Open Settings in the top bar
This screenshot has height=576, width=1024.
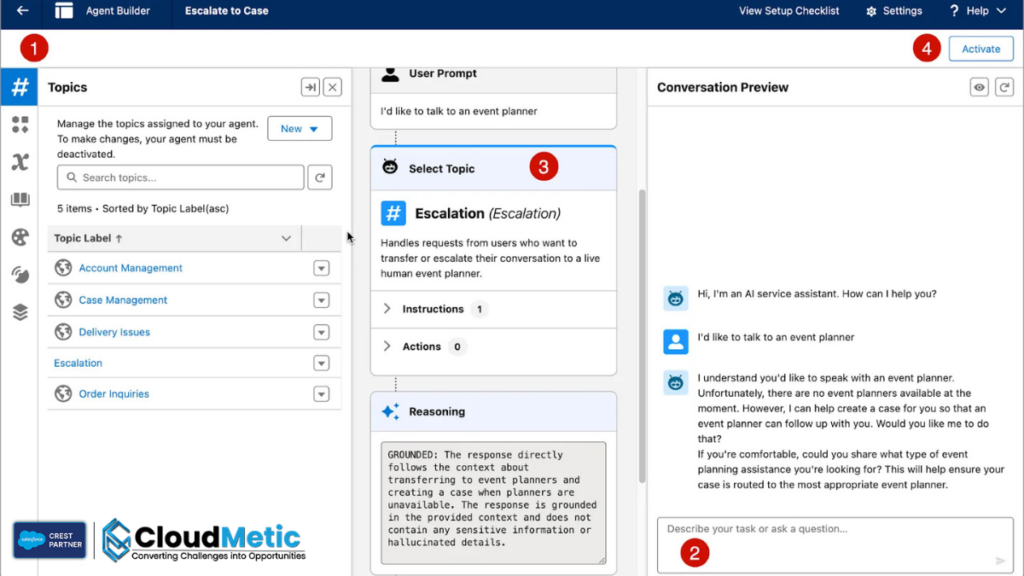893,11
